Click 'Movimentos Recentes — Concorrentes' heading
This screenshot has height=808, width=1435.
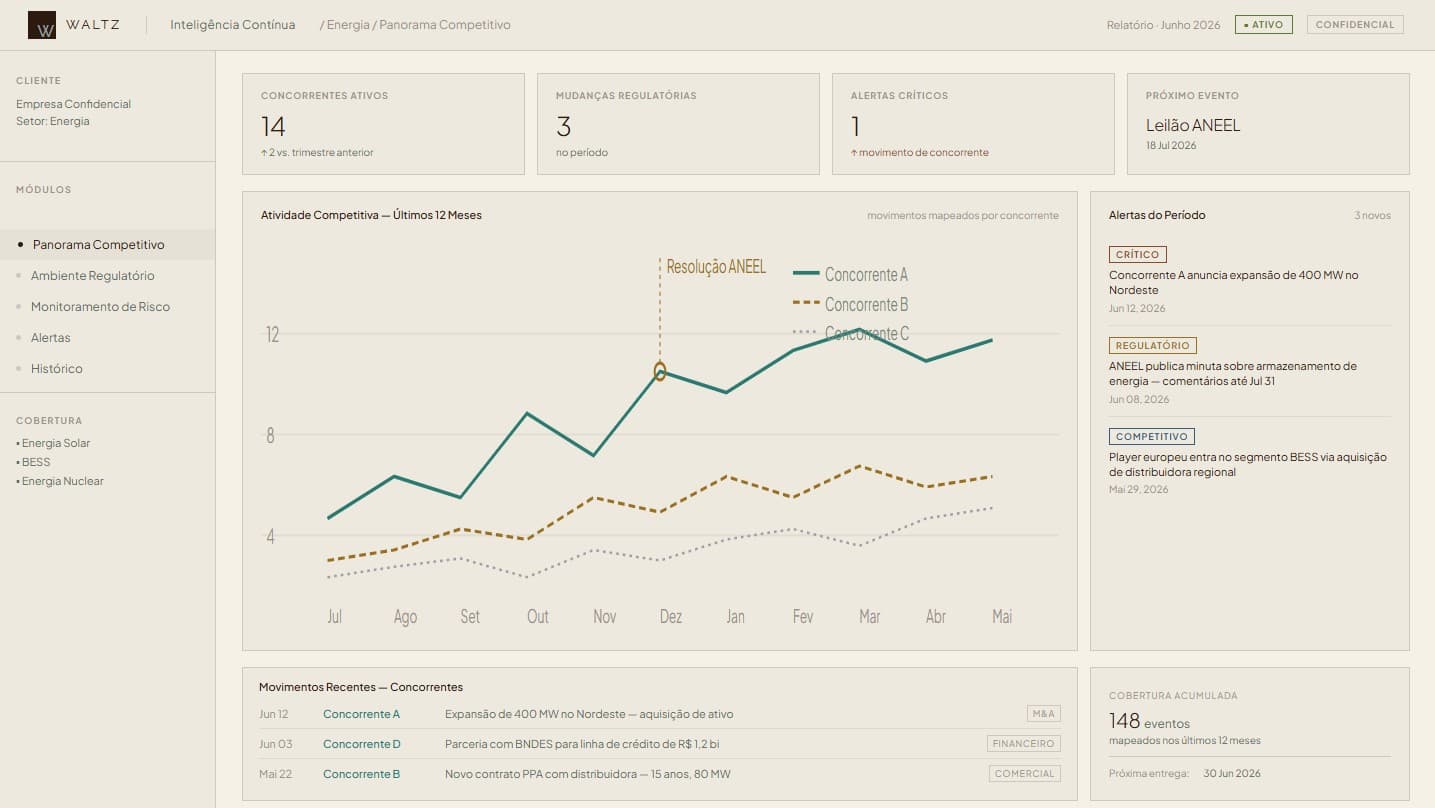point(361,687)
